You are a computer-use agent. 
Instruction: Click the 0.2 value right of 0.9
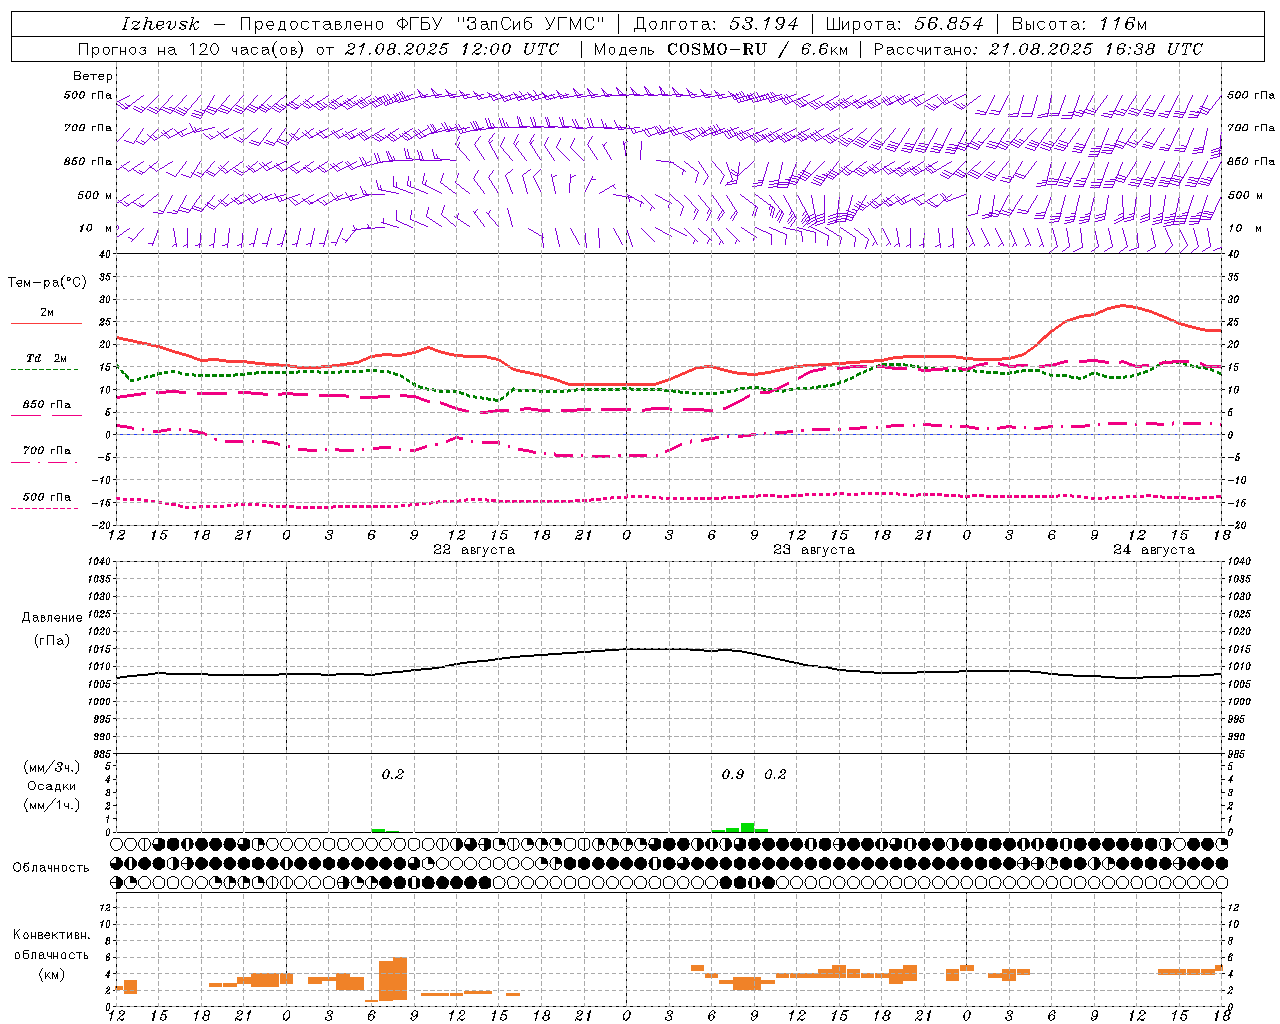coord(775,774)
